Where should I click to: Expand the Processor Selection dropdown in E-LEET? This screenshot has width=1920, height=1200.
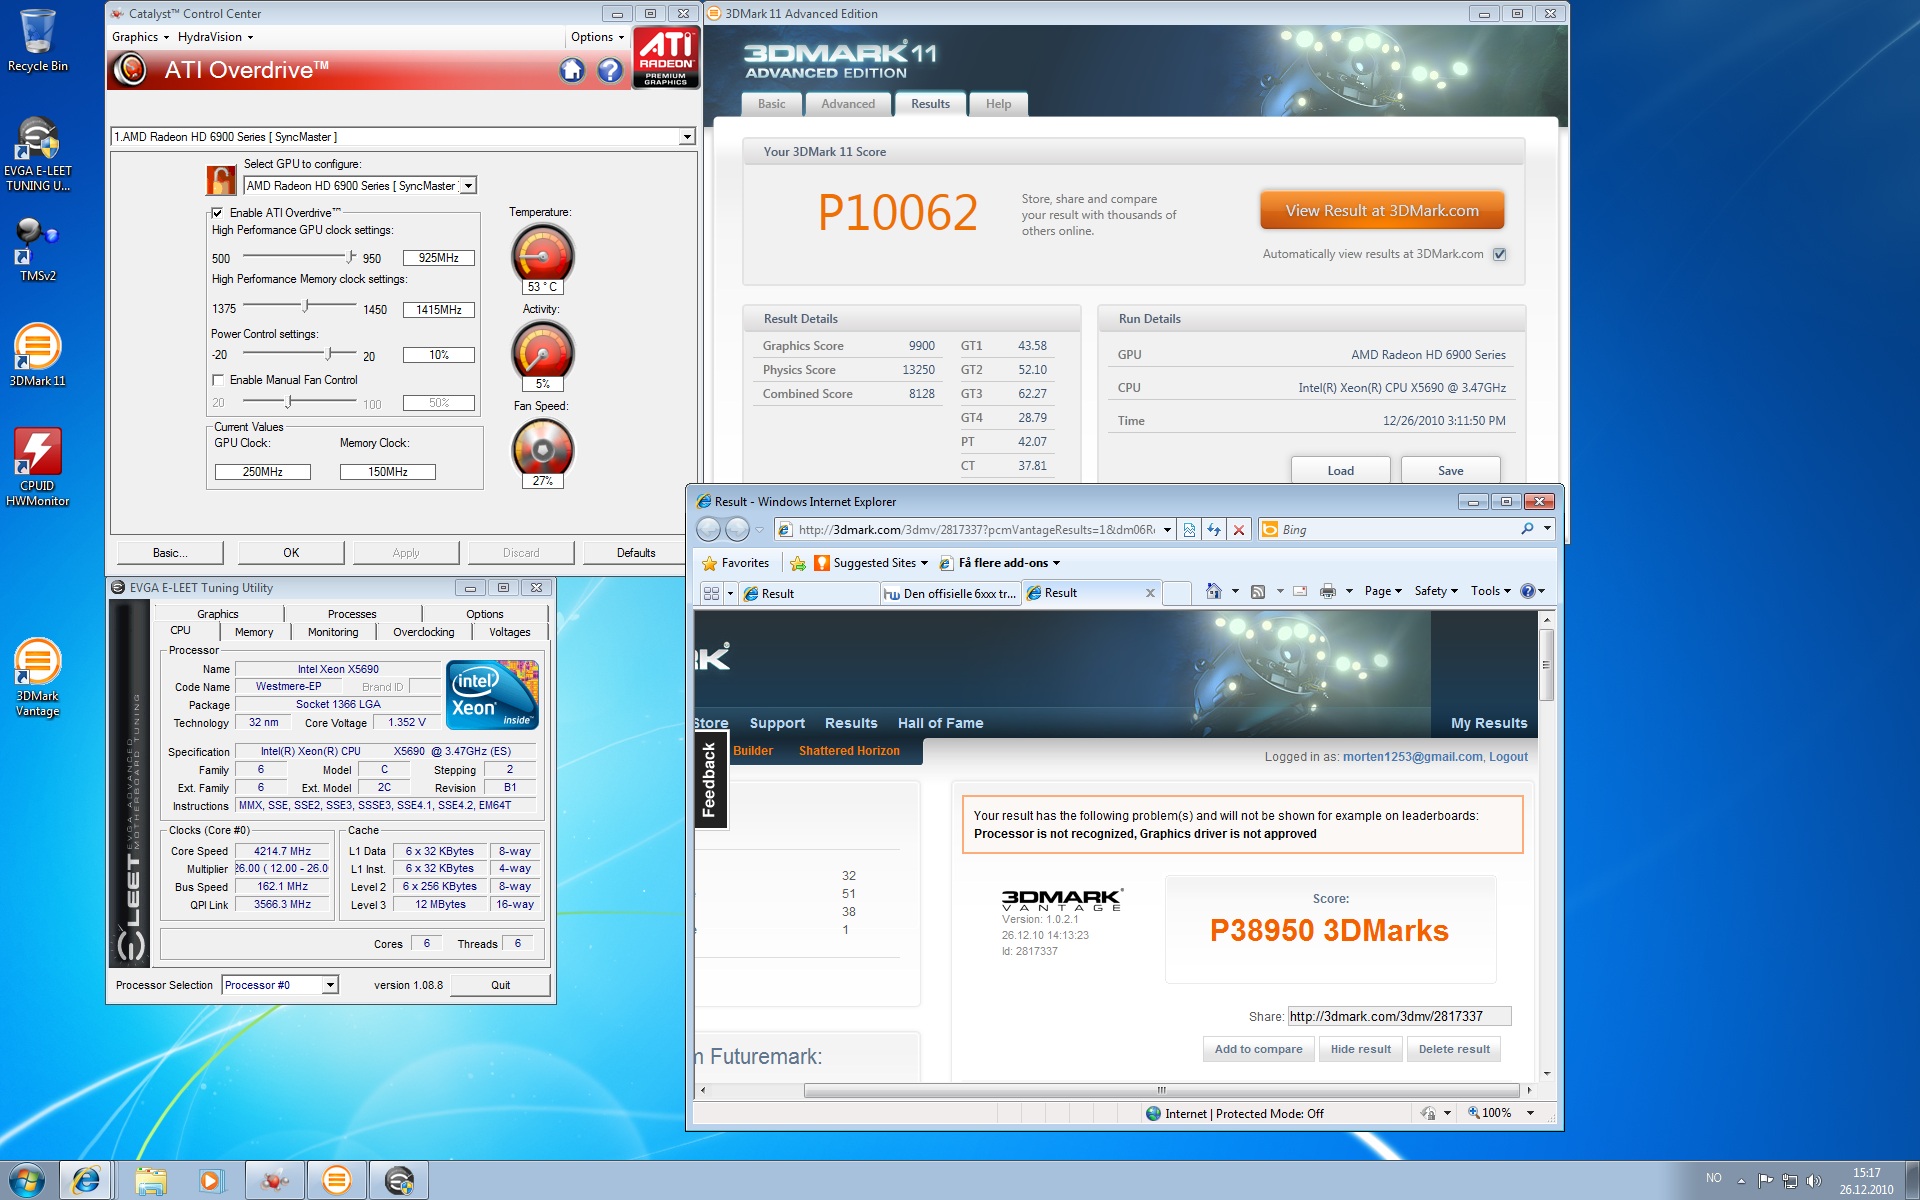pos(329,985)
